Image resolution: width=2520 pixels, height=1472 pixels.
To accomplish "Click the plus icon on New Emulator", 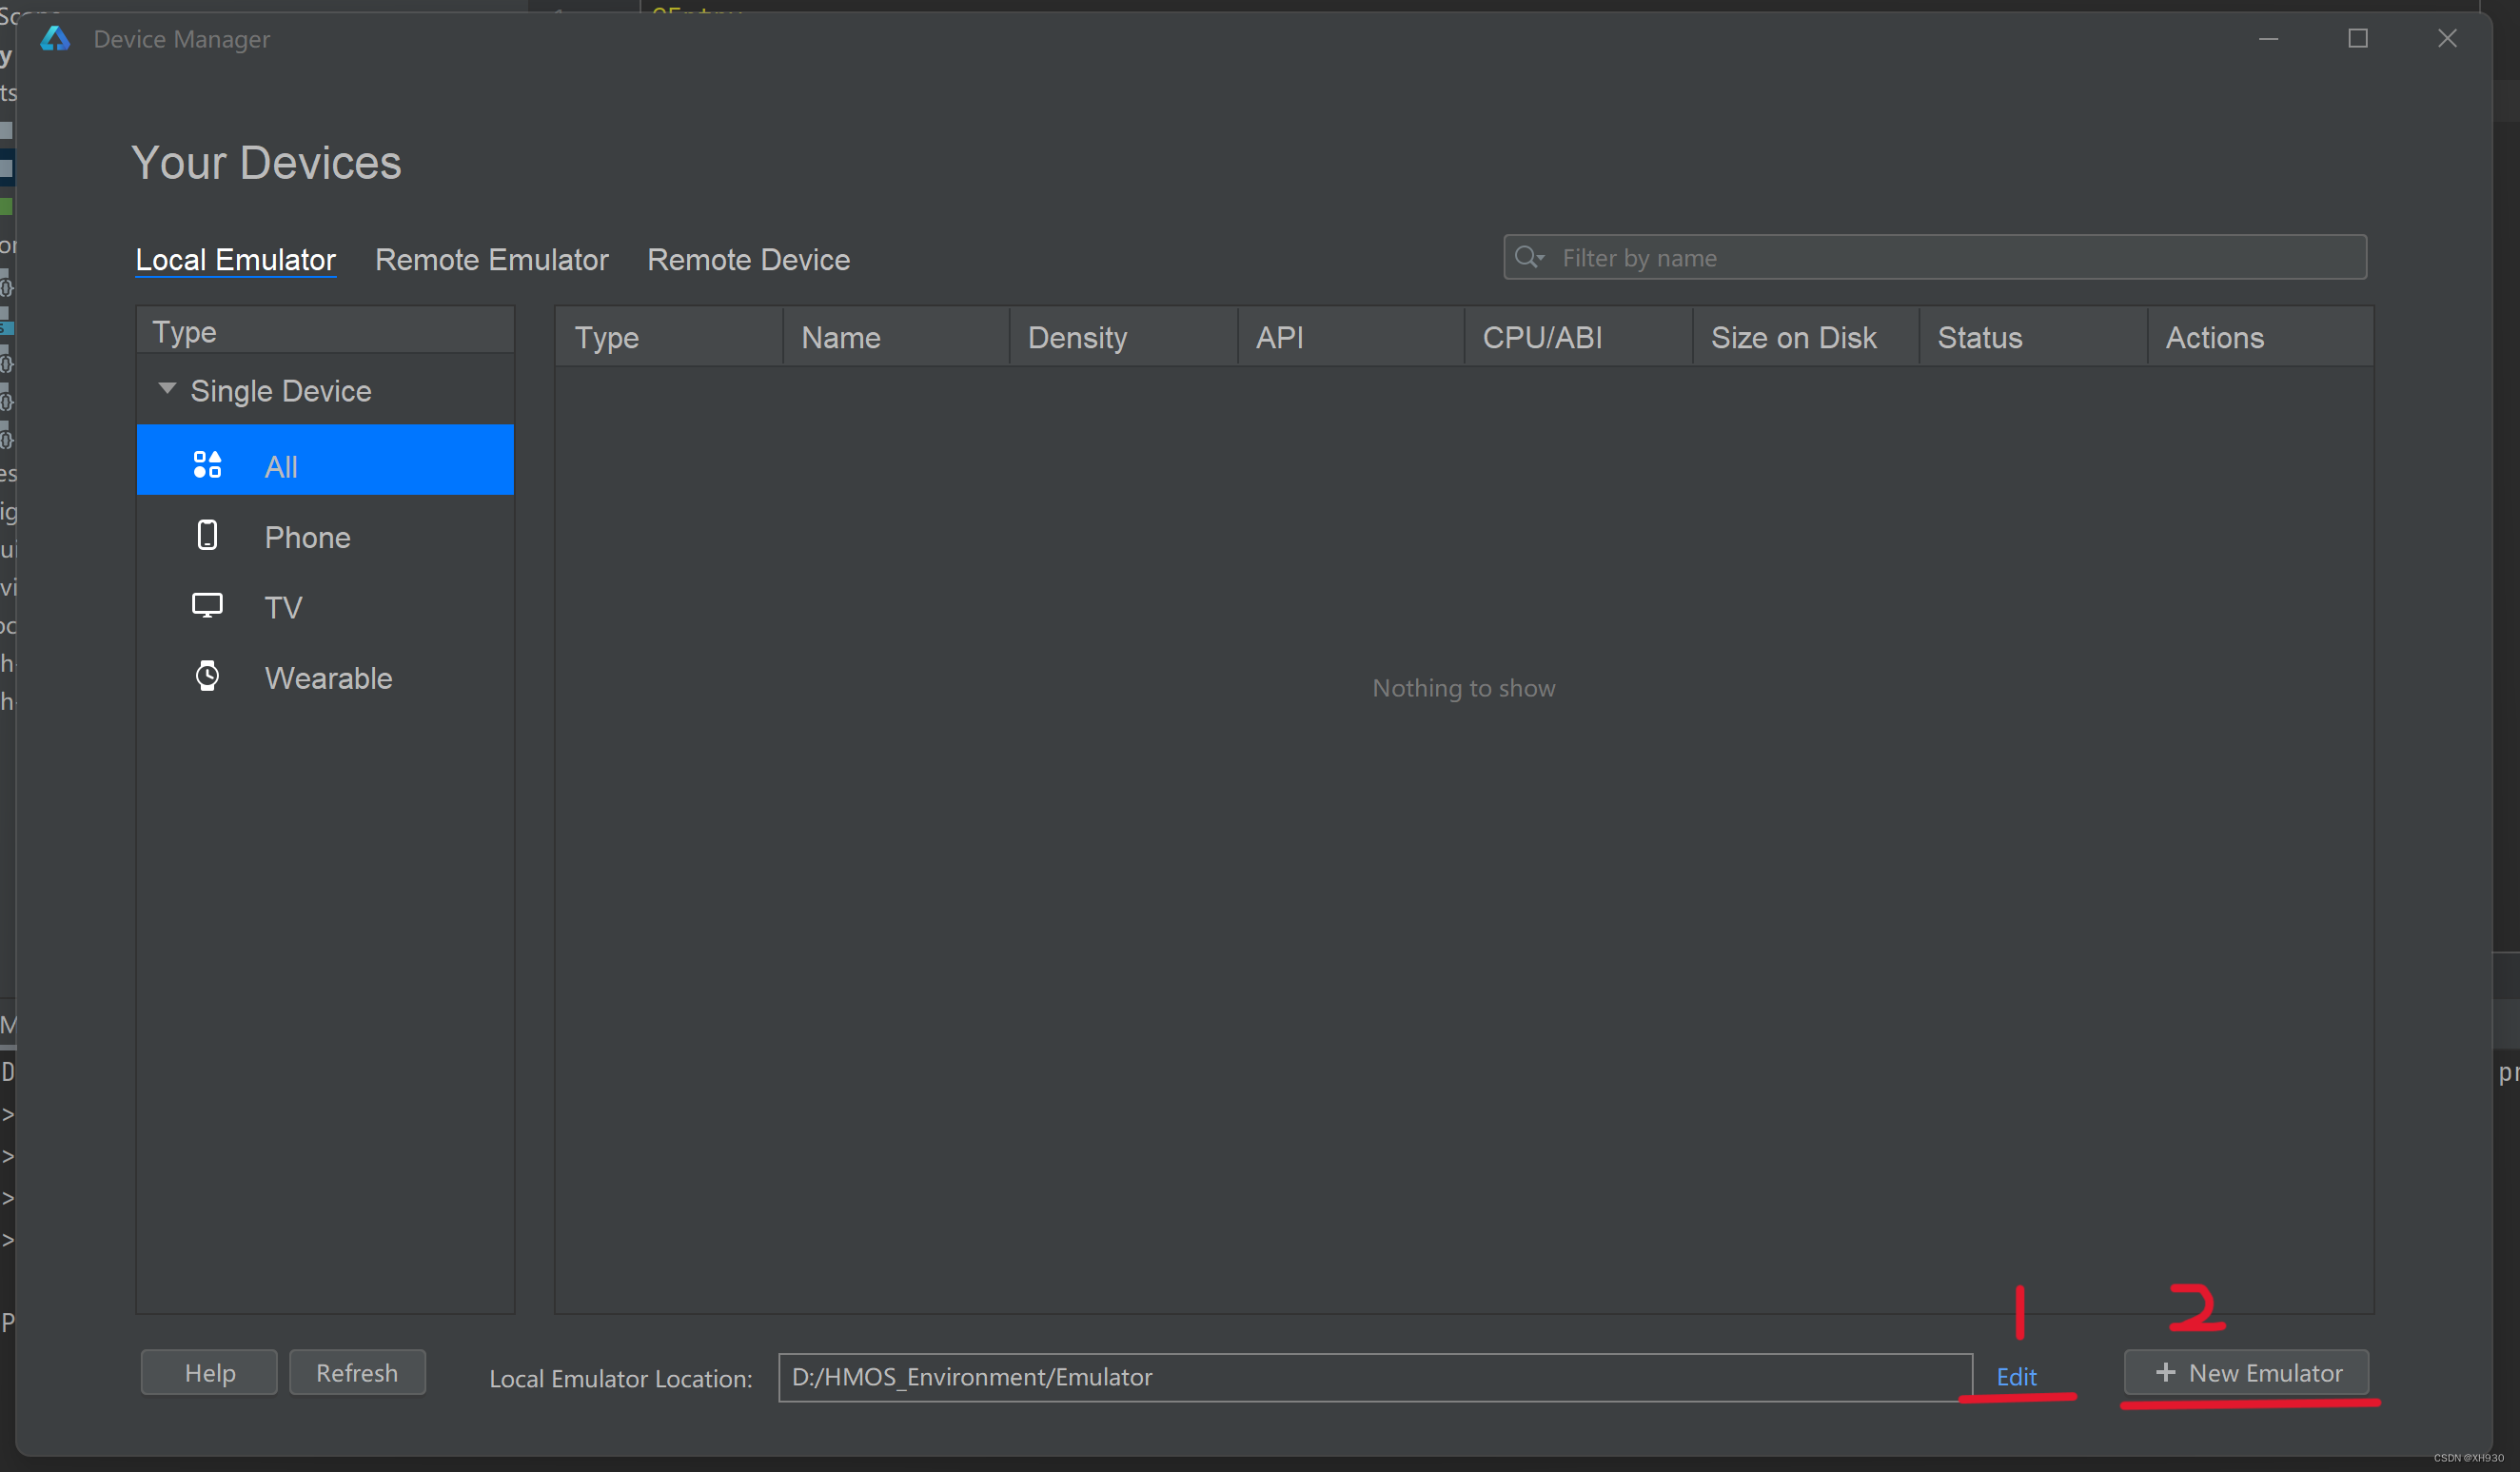I will (2165, 1372).
